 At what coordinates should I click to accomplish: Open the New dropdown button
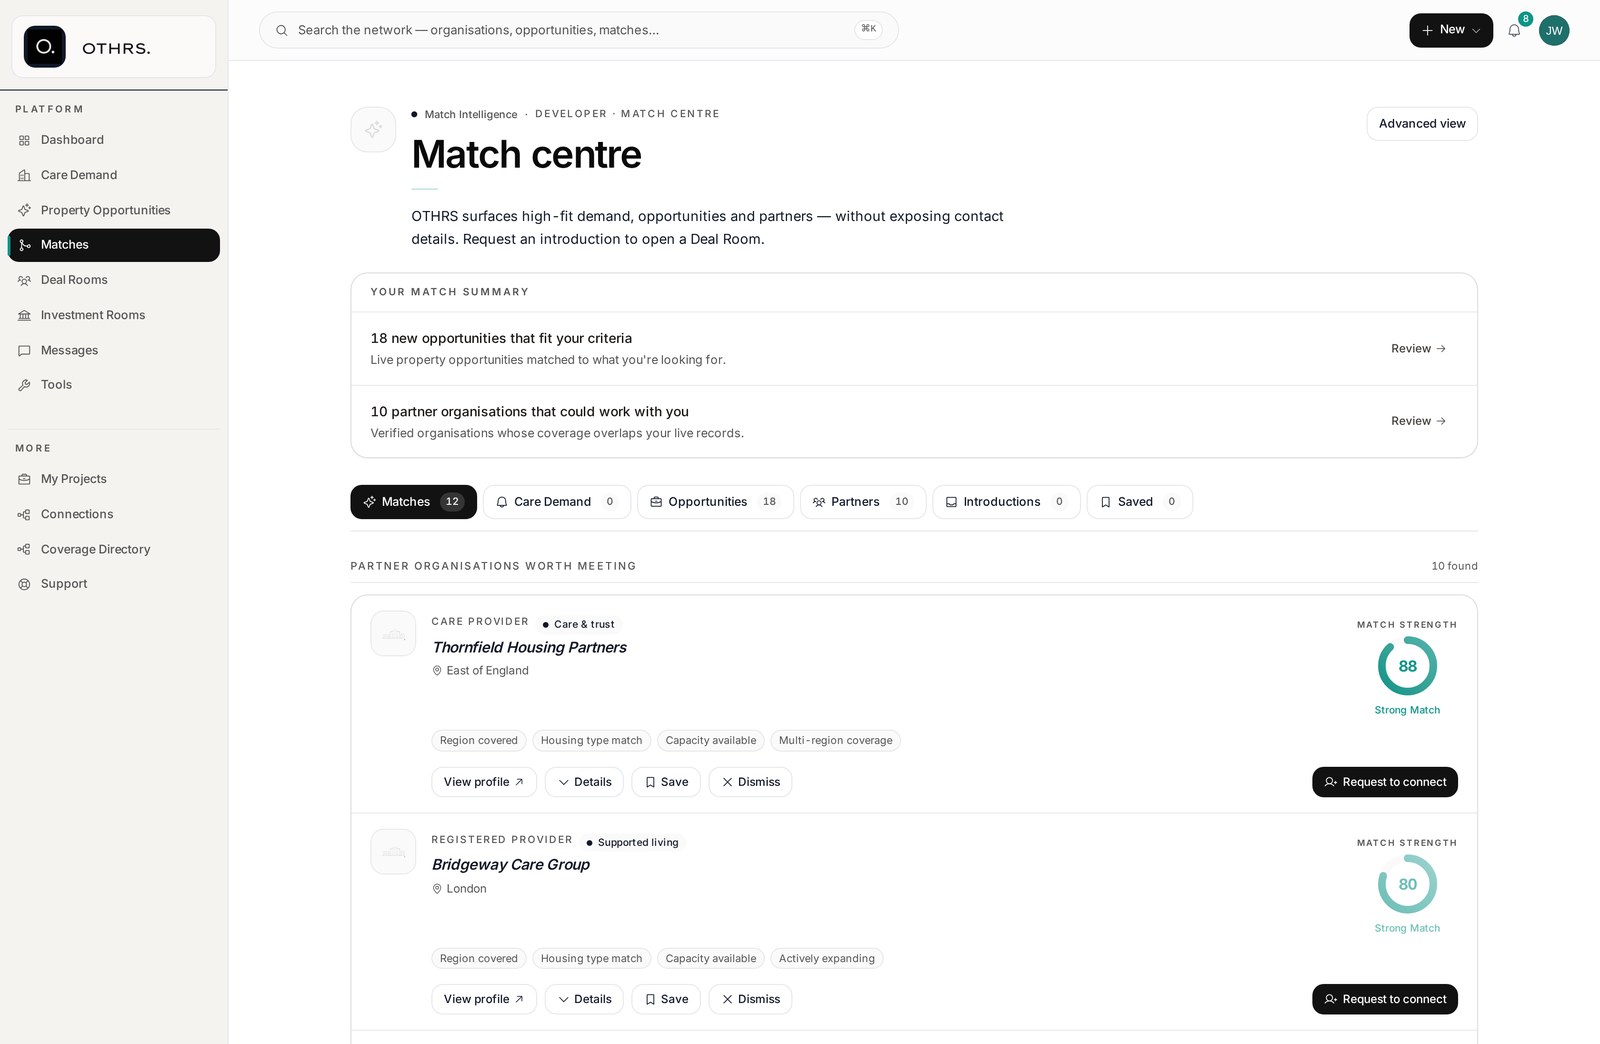click(1451, 30)
